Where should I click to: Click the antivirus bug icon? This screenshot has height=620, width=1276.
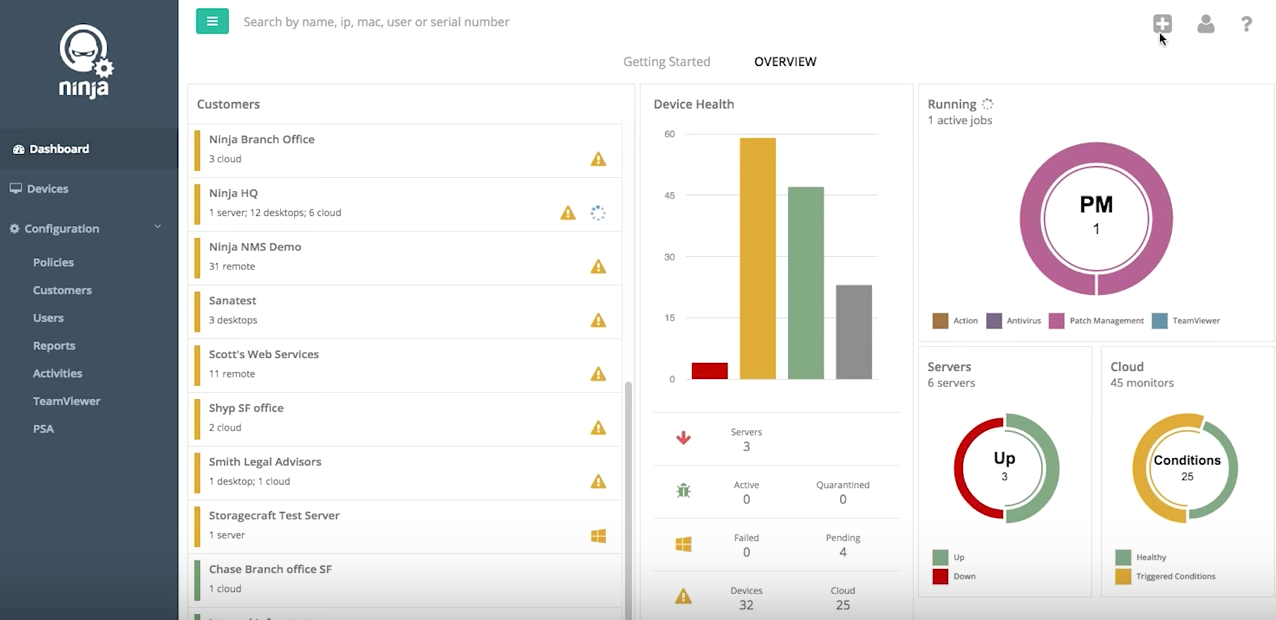[684, 491]
